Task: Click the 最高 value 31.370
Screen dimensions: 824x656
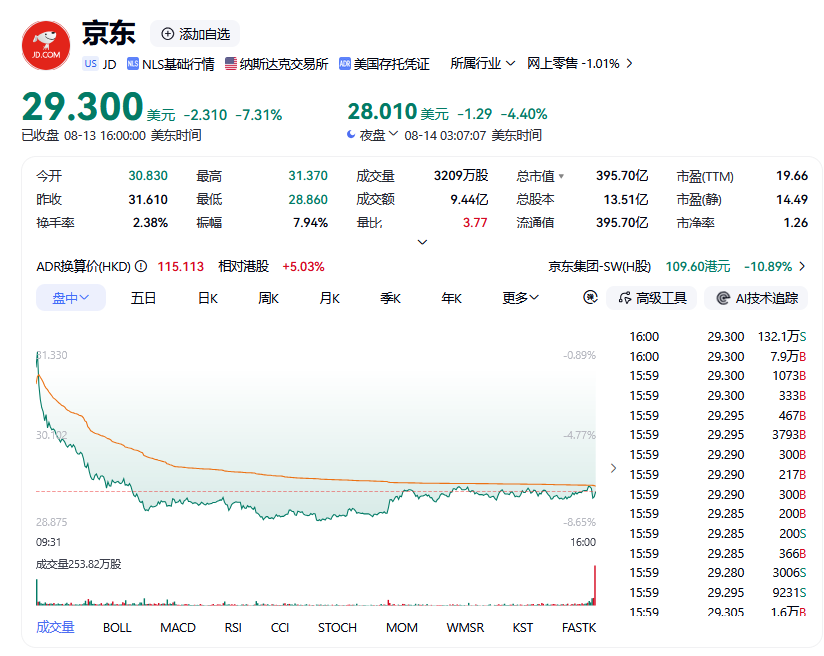Action: pos(308,176)
